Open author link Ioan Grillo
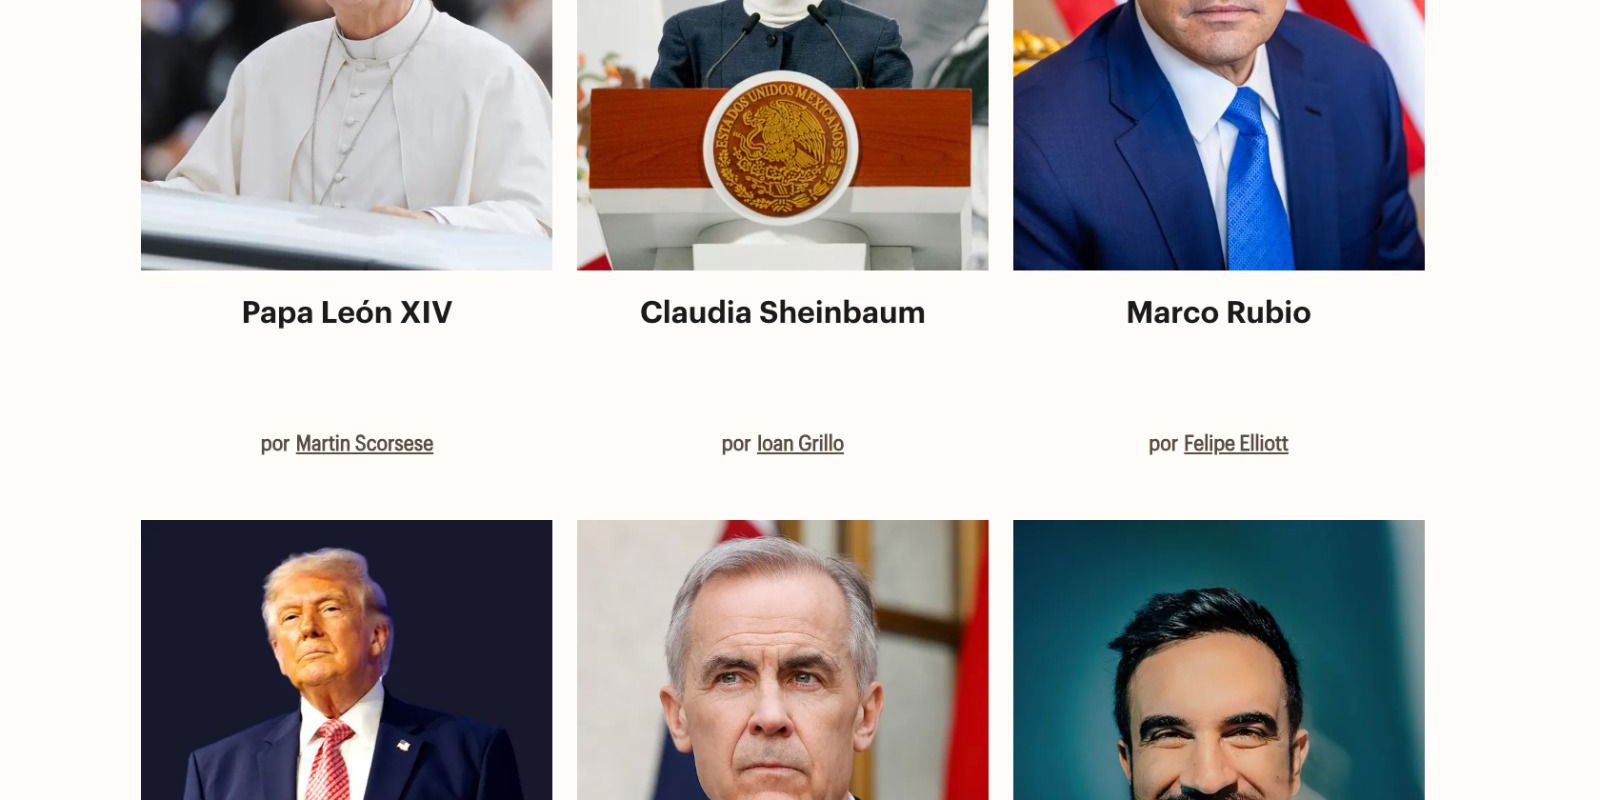The width and height of the screenshot is (1600, 800). click(800, 444)
